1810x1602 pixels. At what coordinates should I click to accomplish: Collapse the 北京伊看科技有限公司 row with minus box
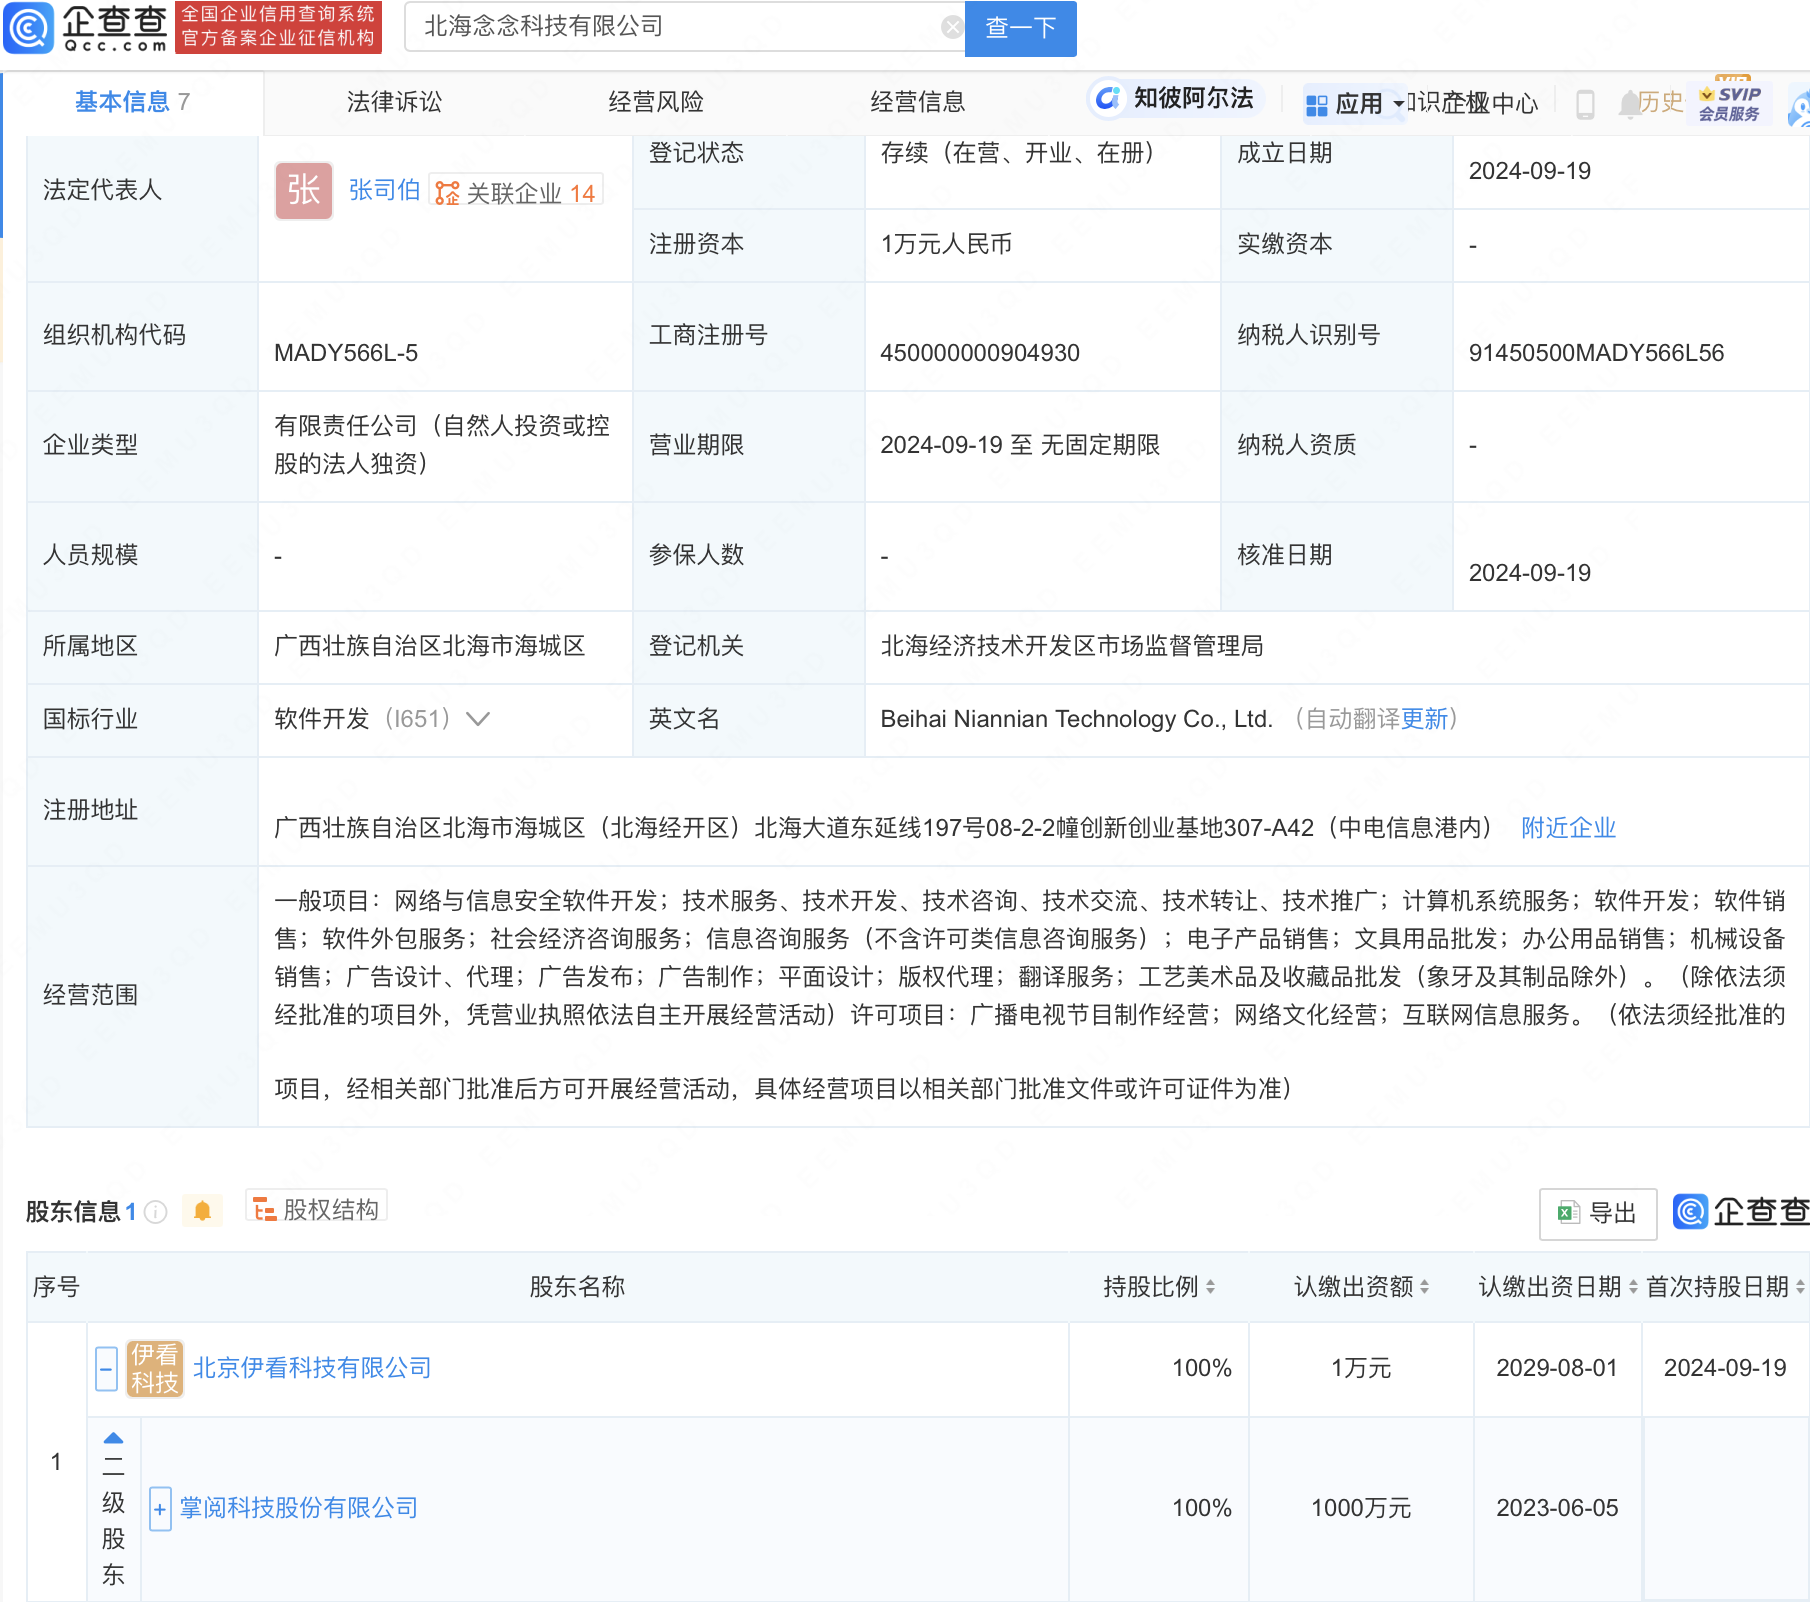click(x=106, y=1368)
